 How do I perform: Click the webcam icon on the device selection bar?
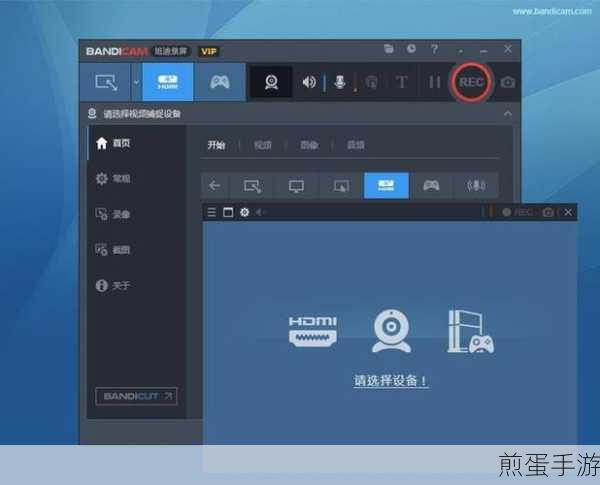[92, 113]
